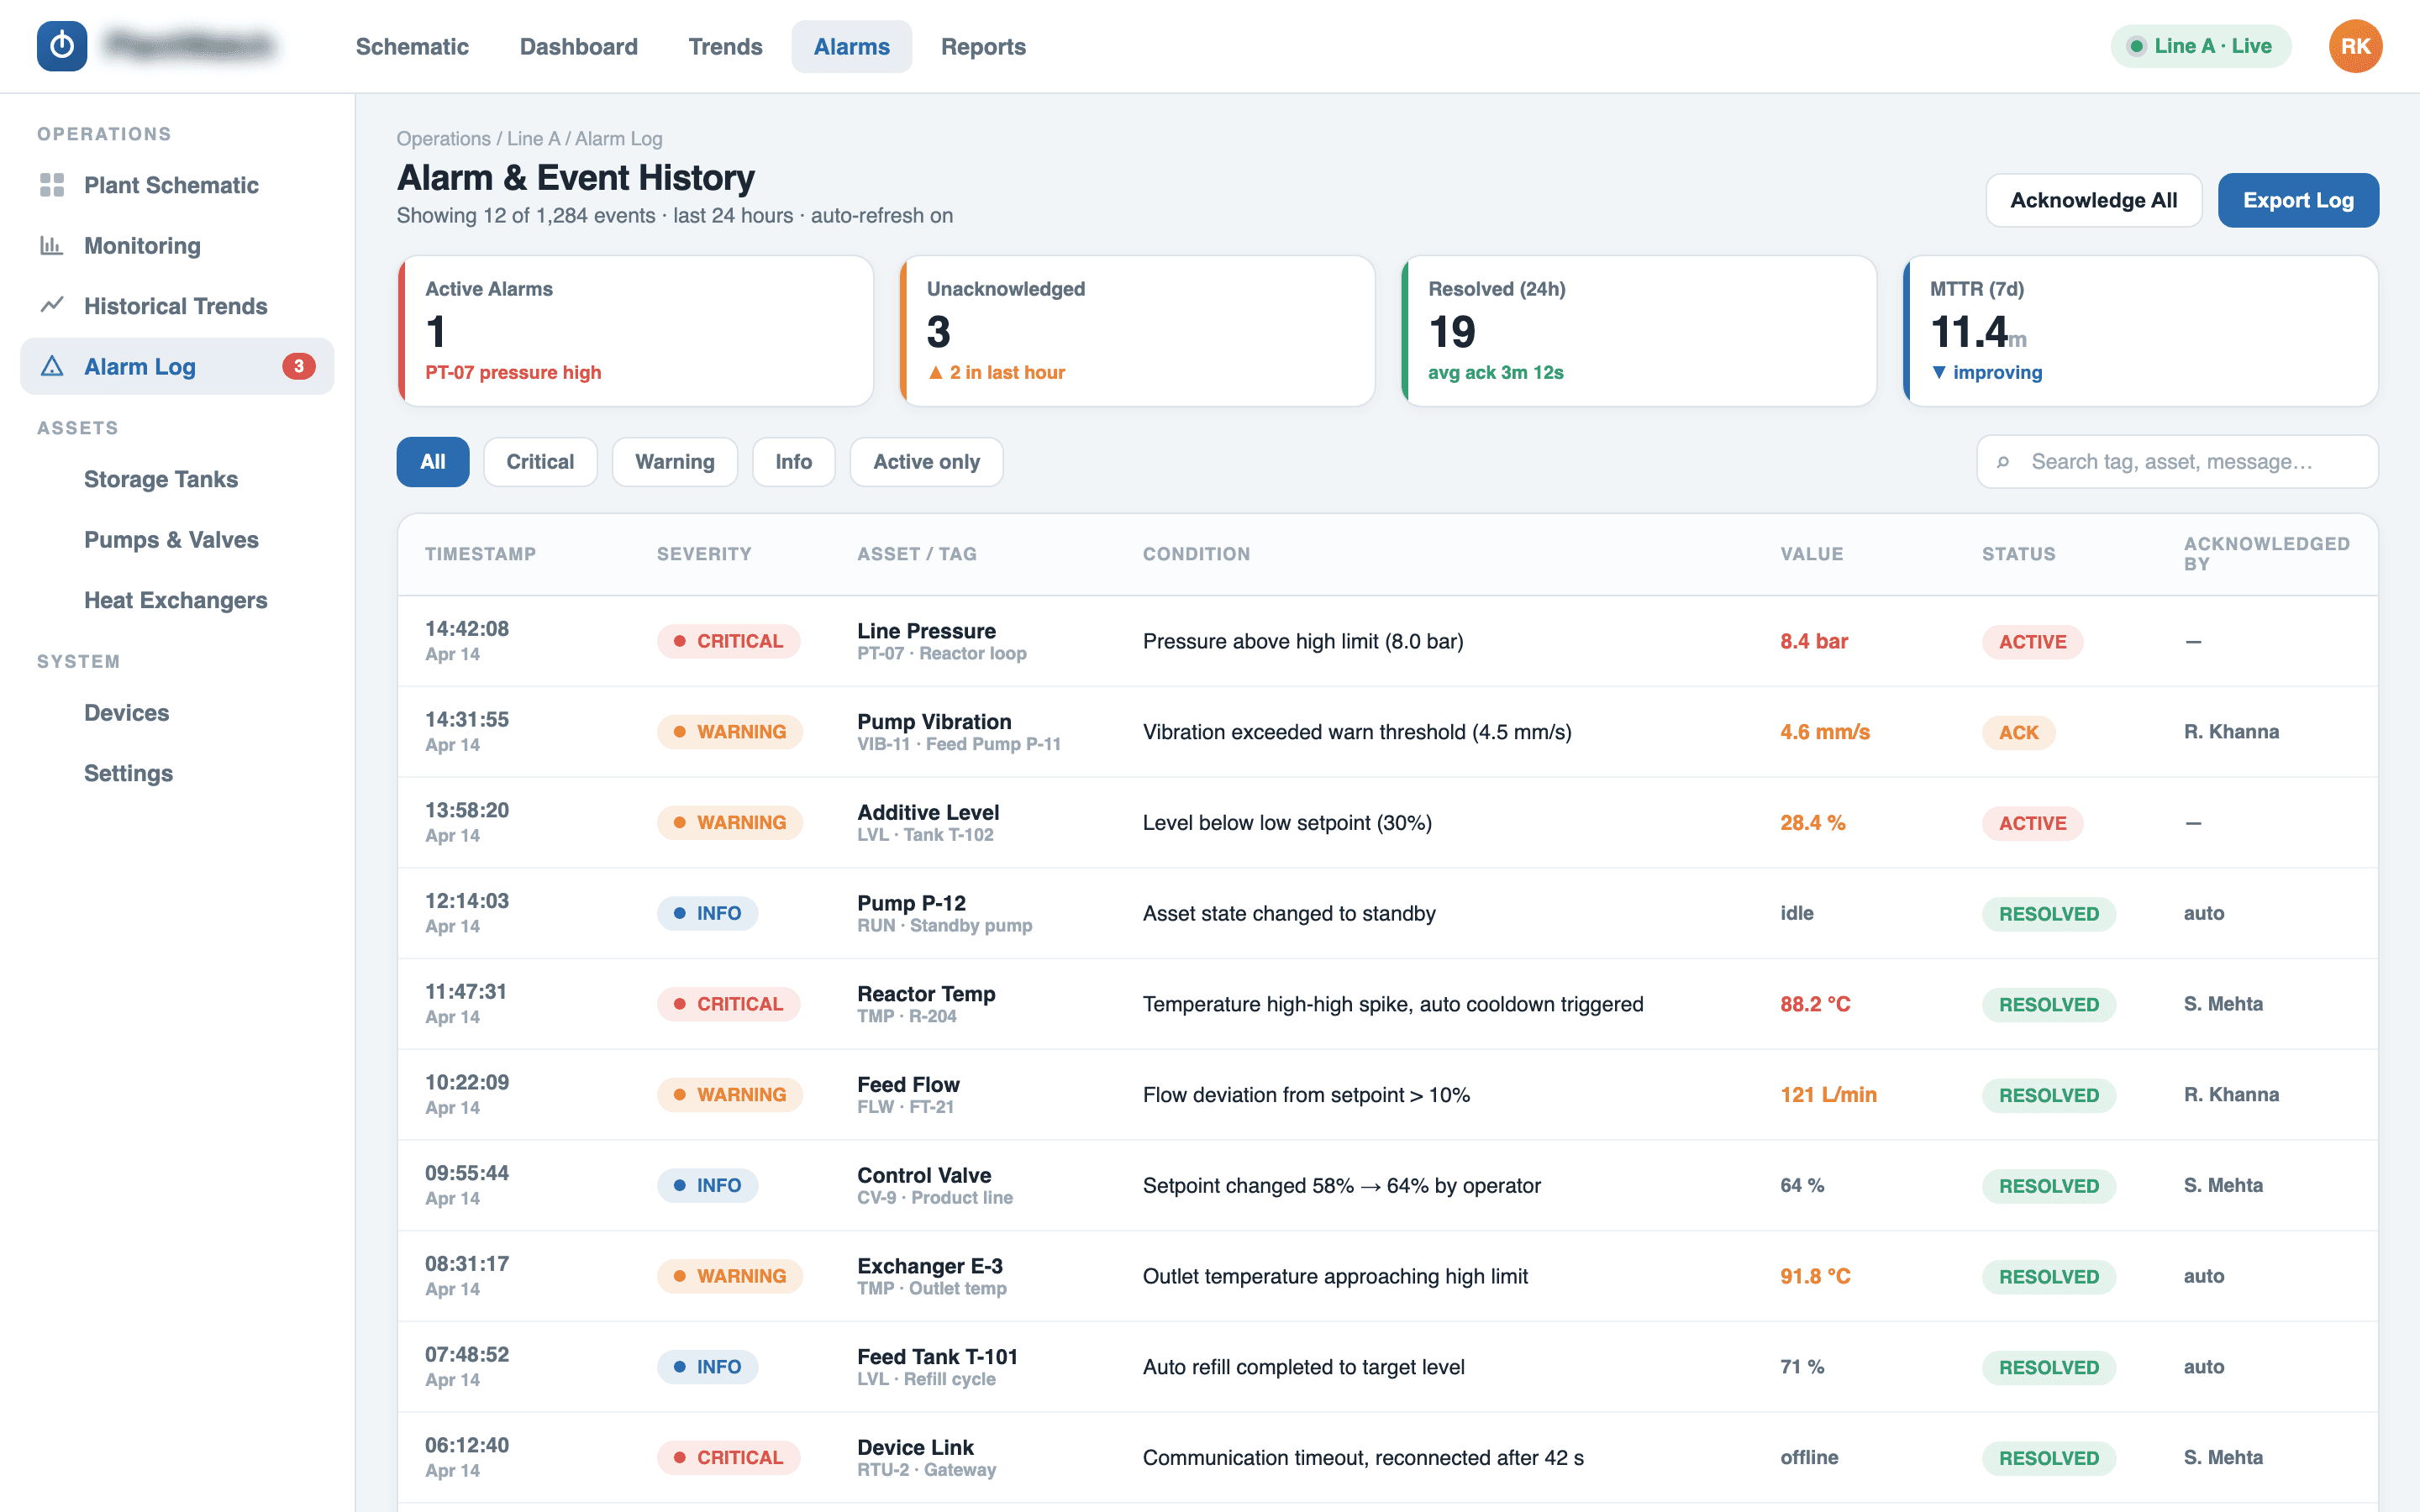Click the Timestamp column header
The image size is (2420, 1512).
tap(480, 554)
